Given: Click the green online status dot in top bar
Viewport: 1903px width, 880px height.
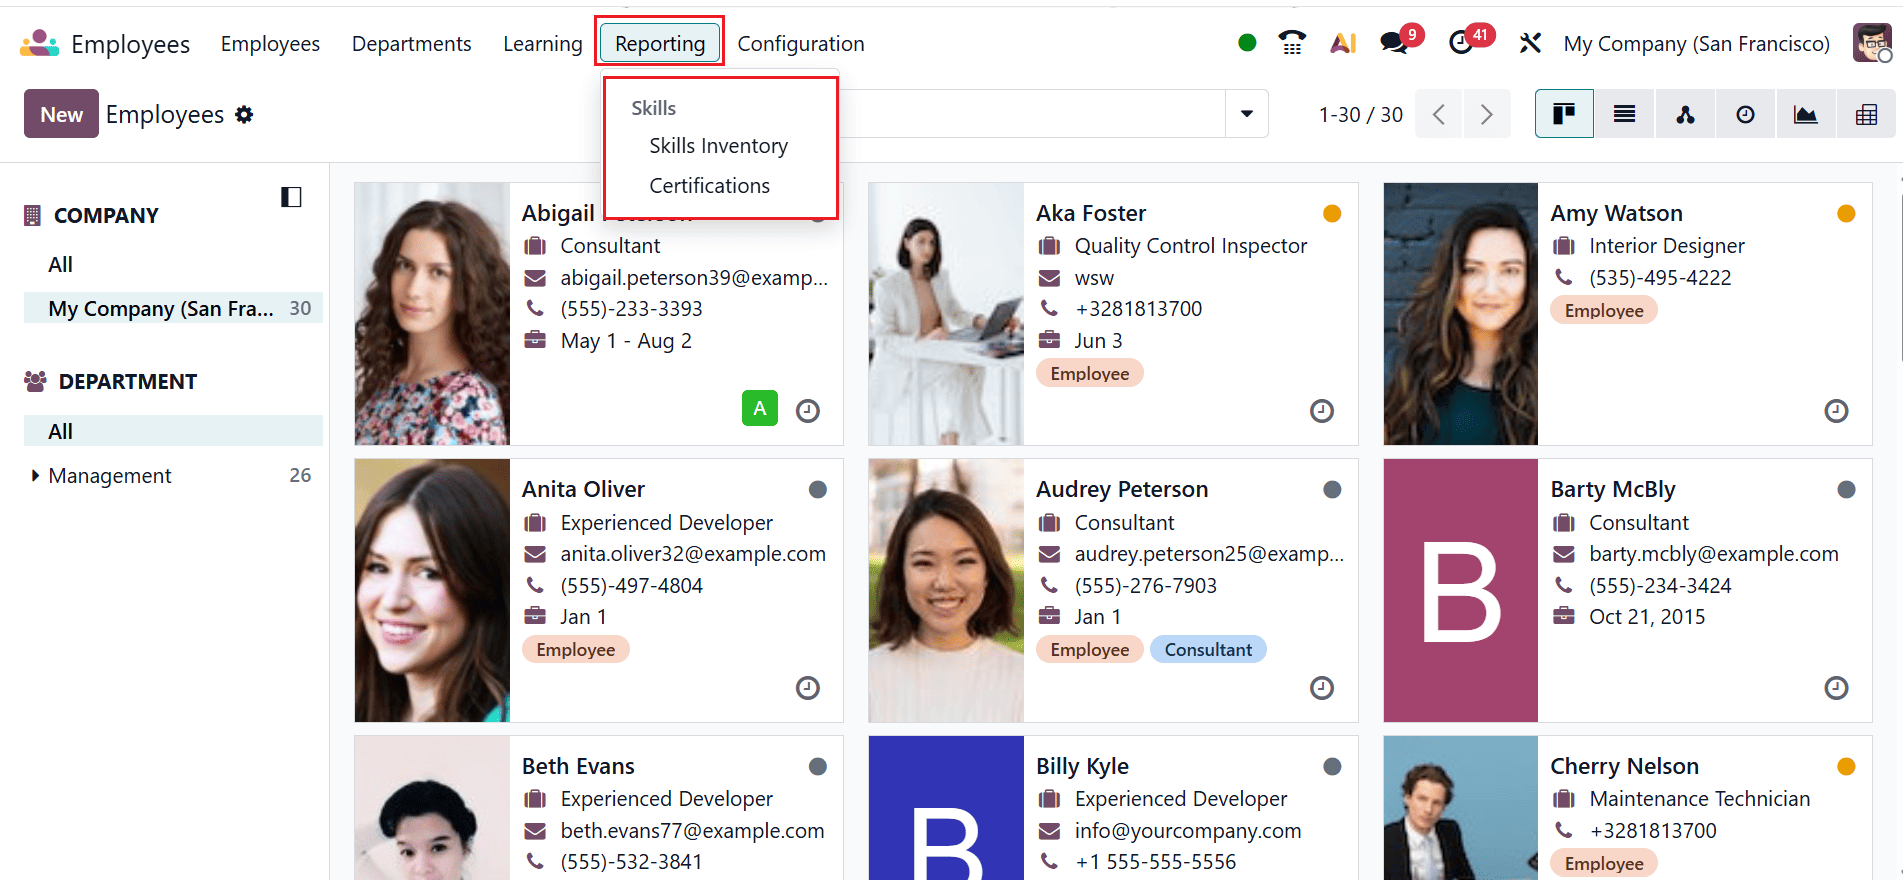Looking at the screenshot, I should point(1247,43).
